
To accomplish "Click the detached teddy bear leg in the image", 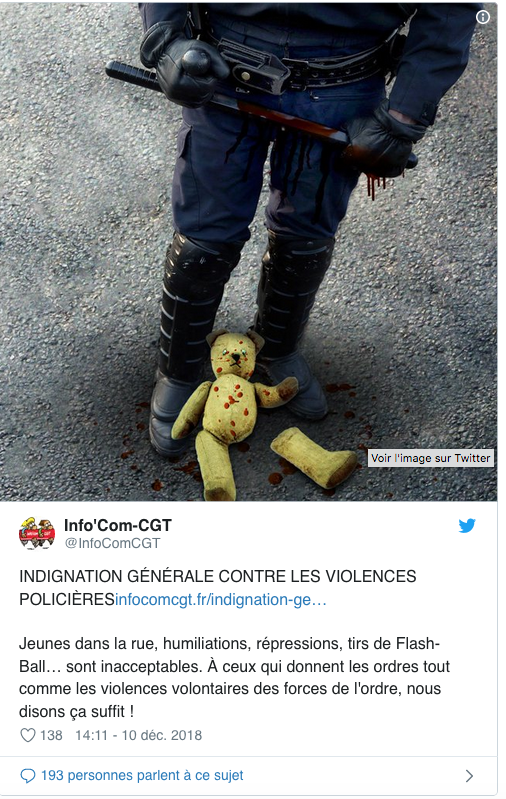I will pyautogui.click(x=313, y=458).
